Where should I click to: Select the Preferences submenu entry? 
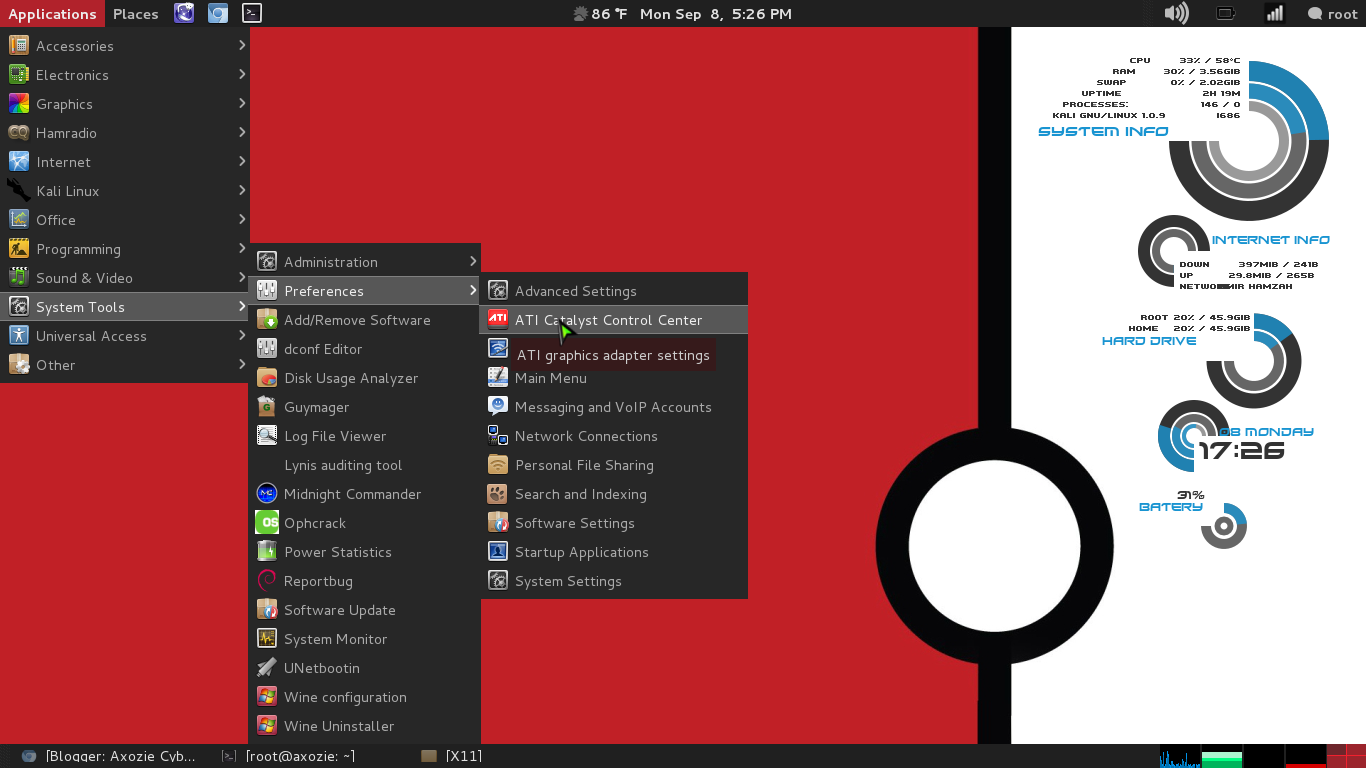(x=365, y=291)
